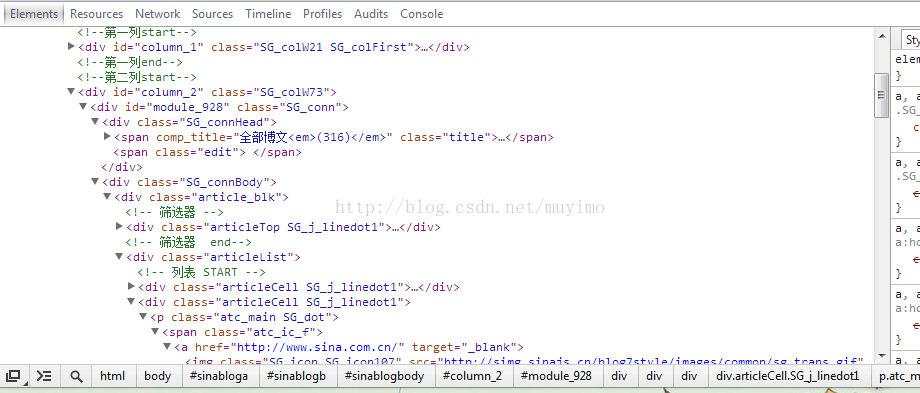Click the scrollbar up arrow of DOM tree

pos(882,36)
